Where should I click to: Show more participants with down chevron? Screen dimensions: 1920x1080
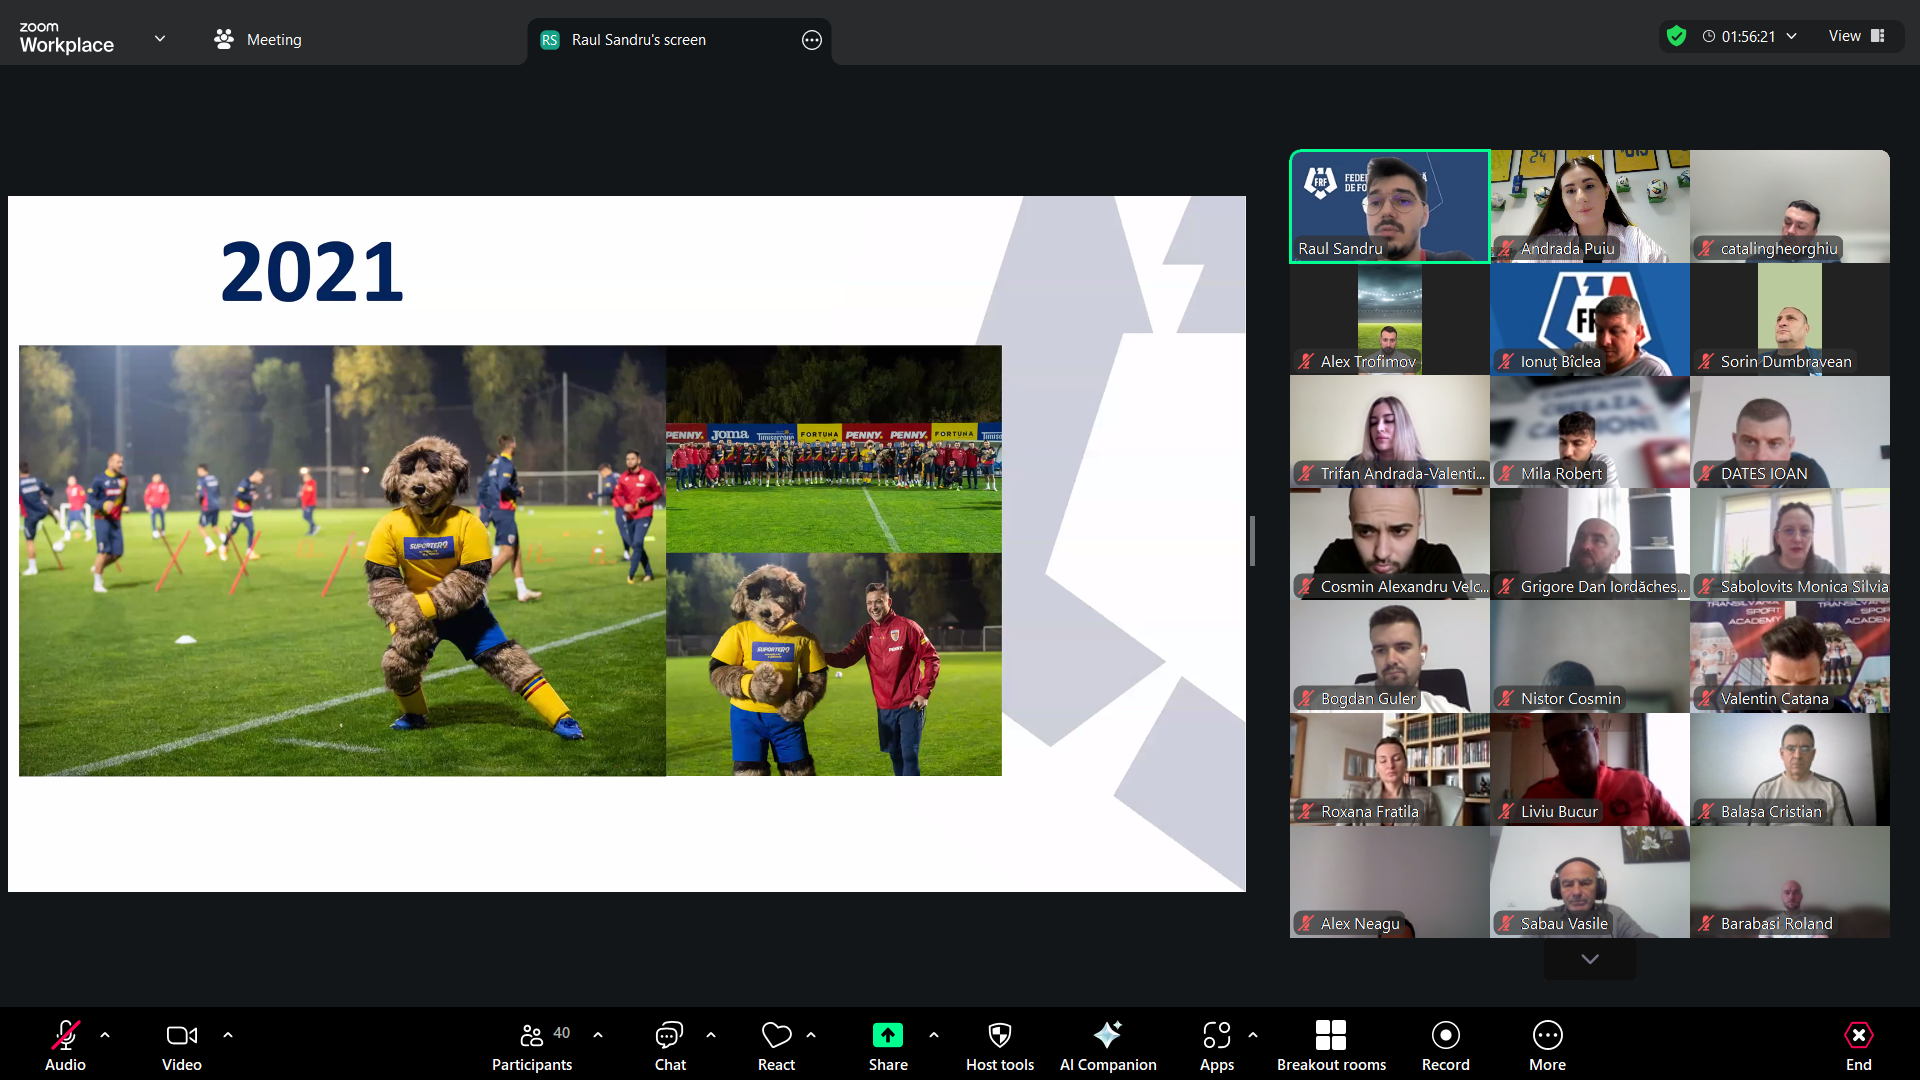[x=1589, y=959]
